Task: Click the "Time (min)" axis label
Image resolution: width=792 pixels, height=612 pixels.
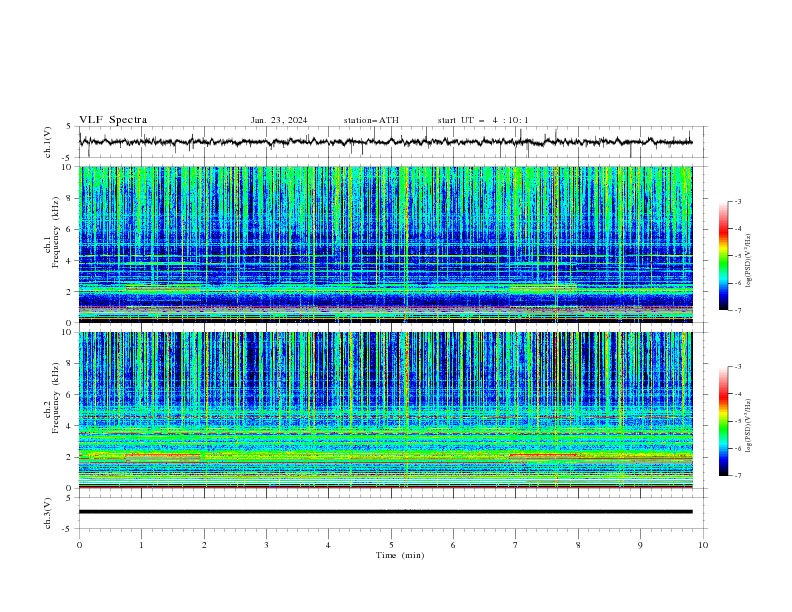Action: [400, 555]
